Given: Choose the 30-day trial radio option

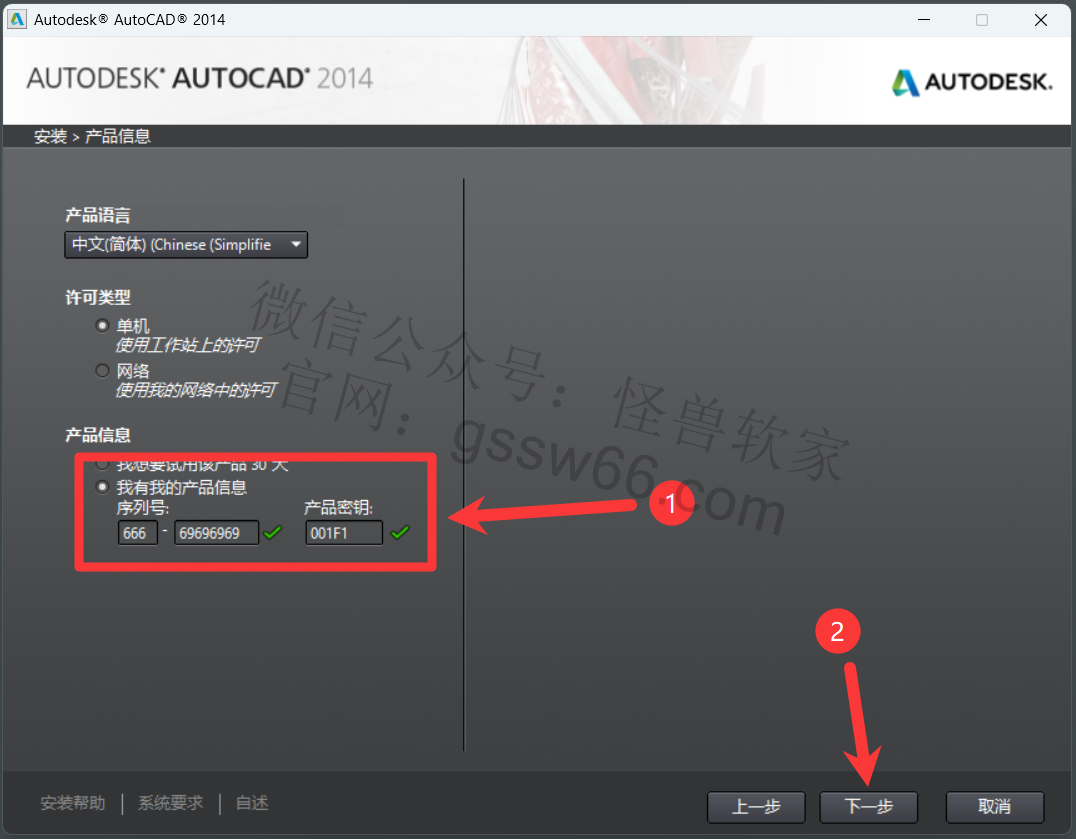Looking at the screenshot, I should pos(102,465).
